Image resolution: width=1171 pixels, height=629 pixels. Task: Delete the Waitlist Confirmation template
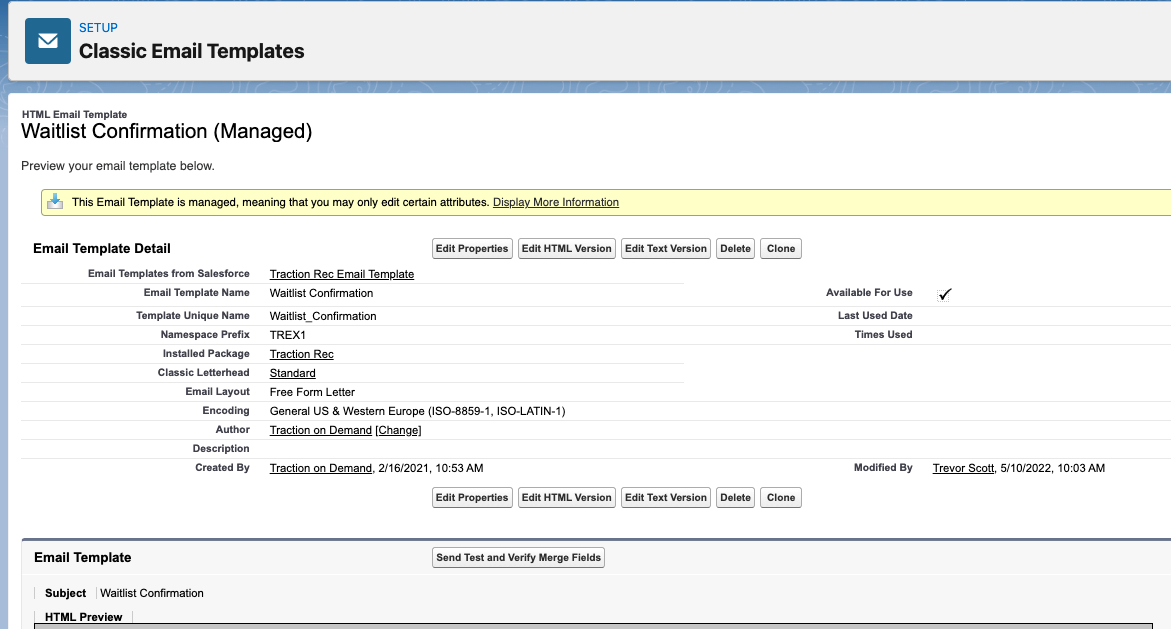[735, 248]
